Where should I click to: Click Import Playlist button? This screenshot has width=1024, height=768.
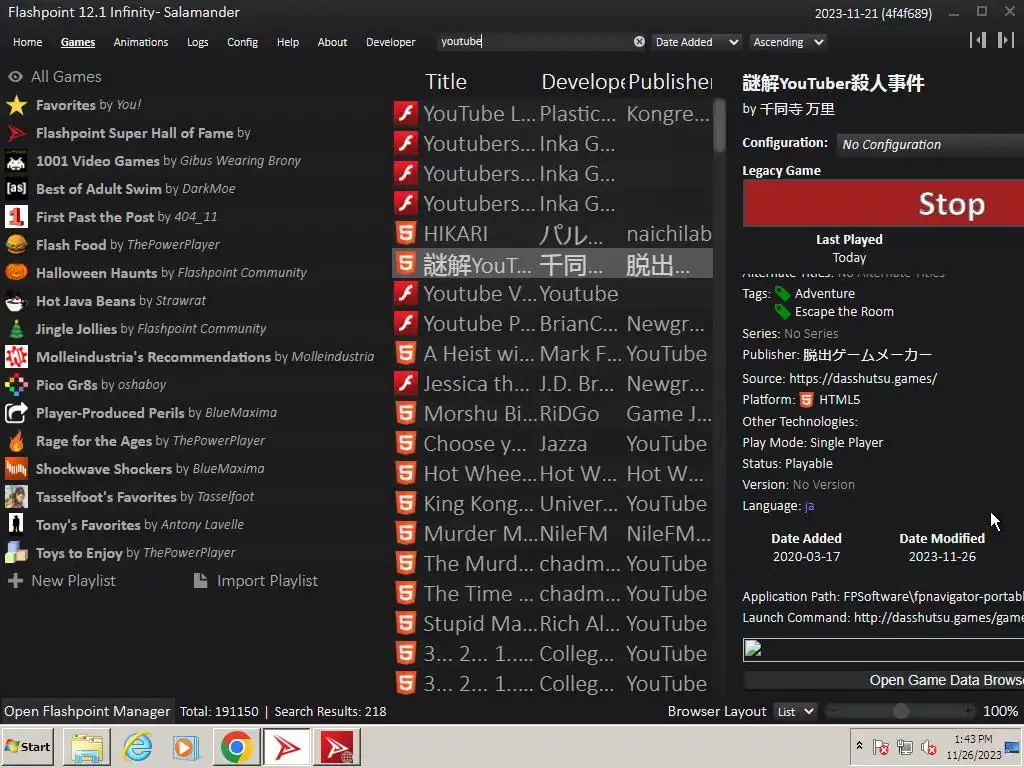coord(256,581)
